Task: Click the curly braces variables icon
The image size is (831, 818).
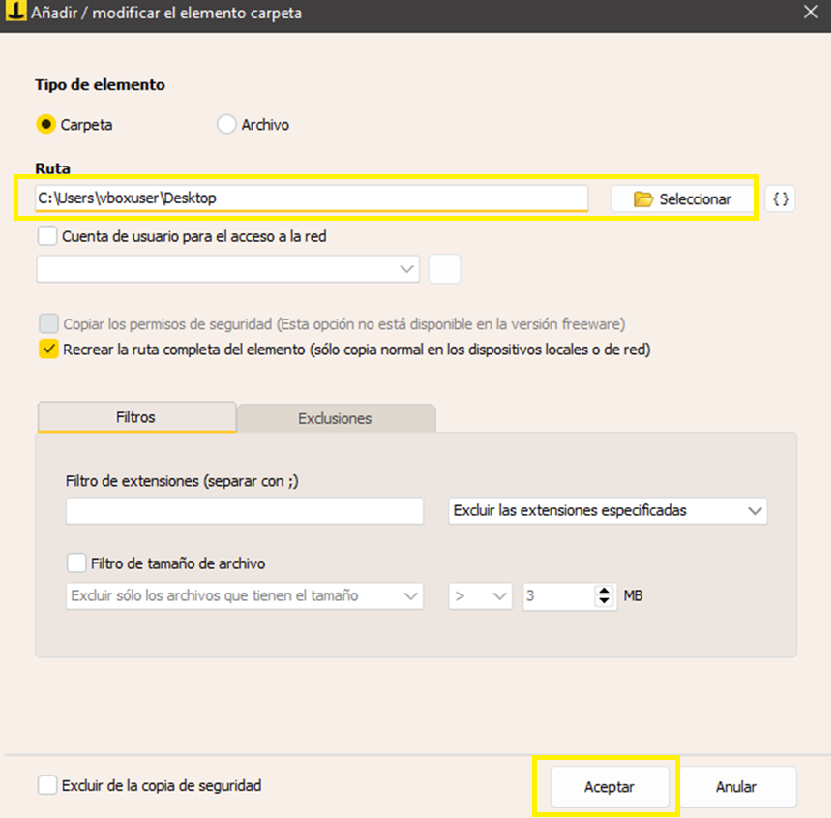Action: pyautogui.click(x=781, y=199)
